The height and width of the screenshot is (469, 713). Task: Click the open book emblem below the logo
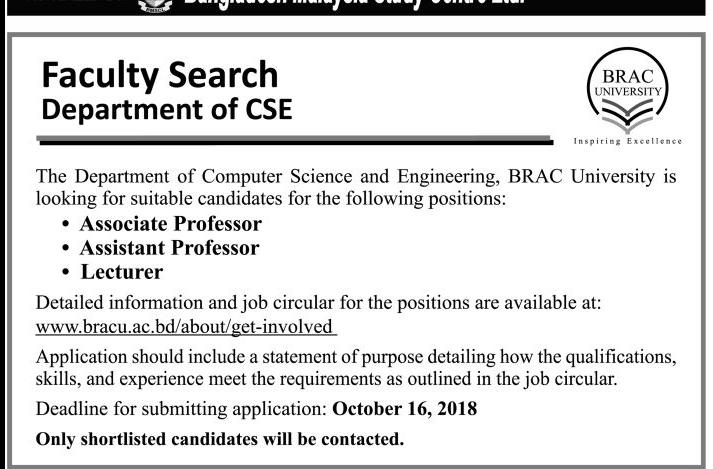(629, 125)
